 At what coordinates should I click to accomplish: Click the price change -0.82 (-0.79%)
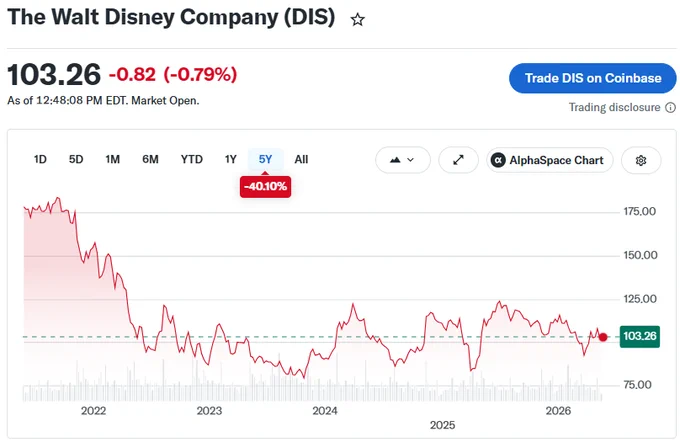[x=173, y=75]
